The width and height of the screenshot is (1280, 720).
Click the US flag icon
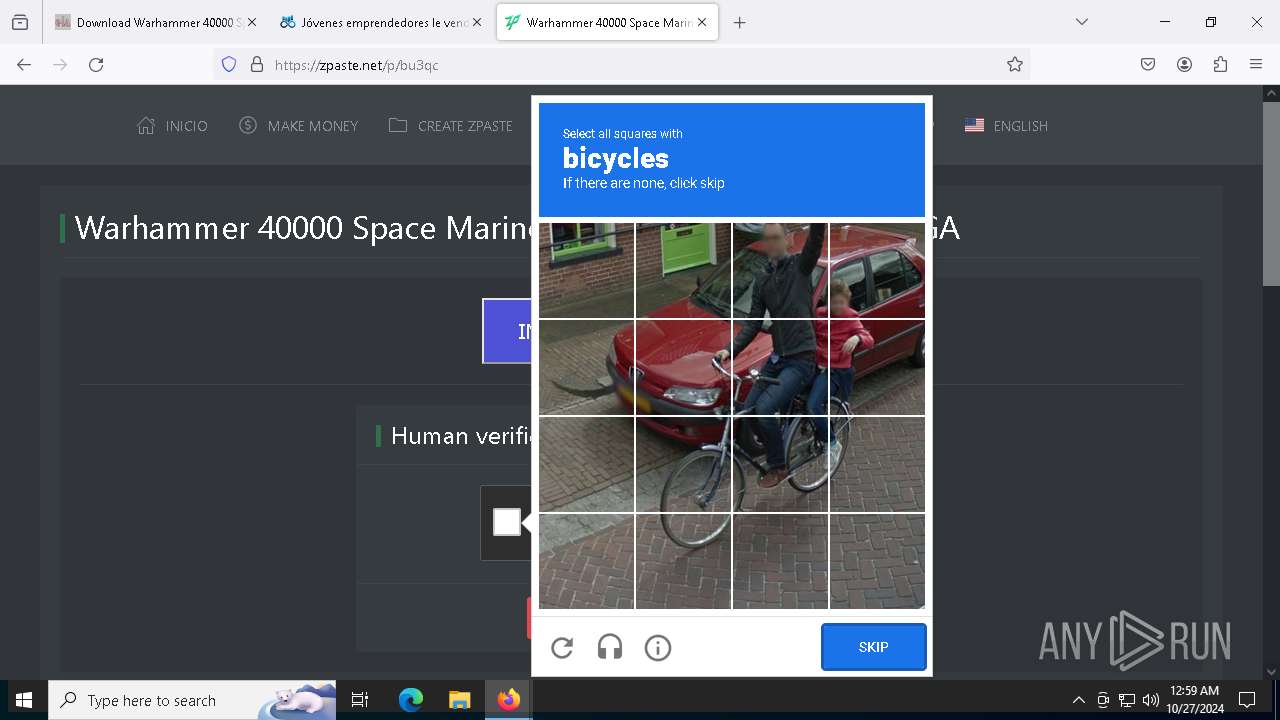point(974,126)
